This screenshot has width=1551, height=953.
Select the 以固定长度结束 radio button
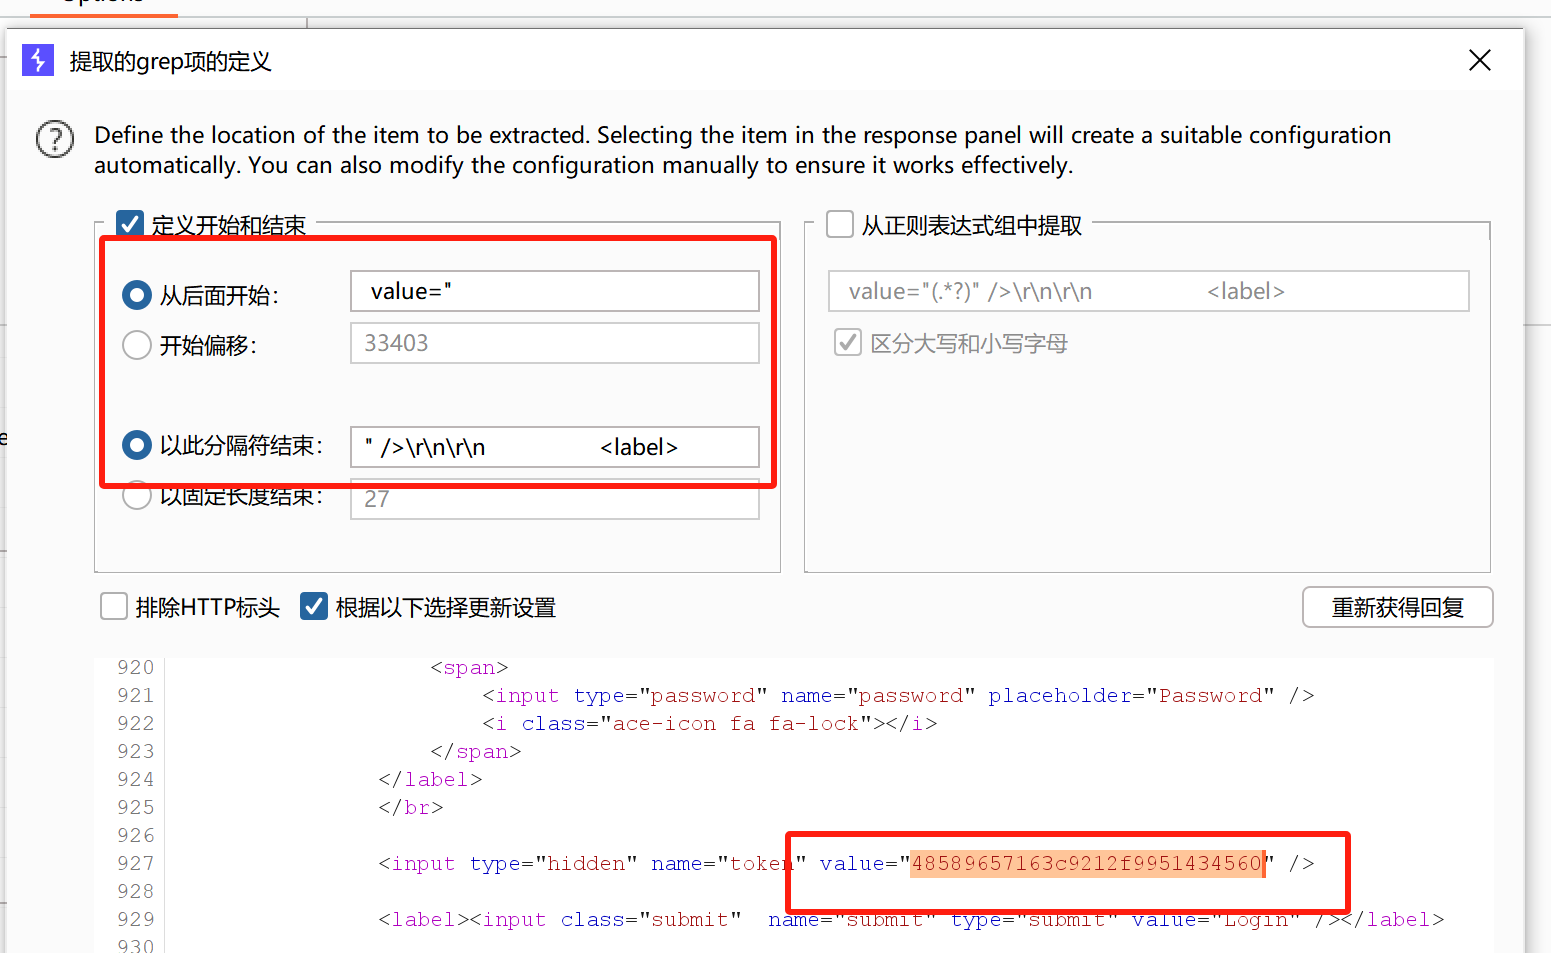(137, 497)
